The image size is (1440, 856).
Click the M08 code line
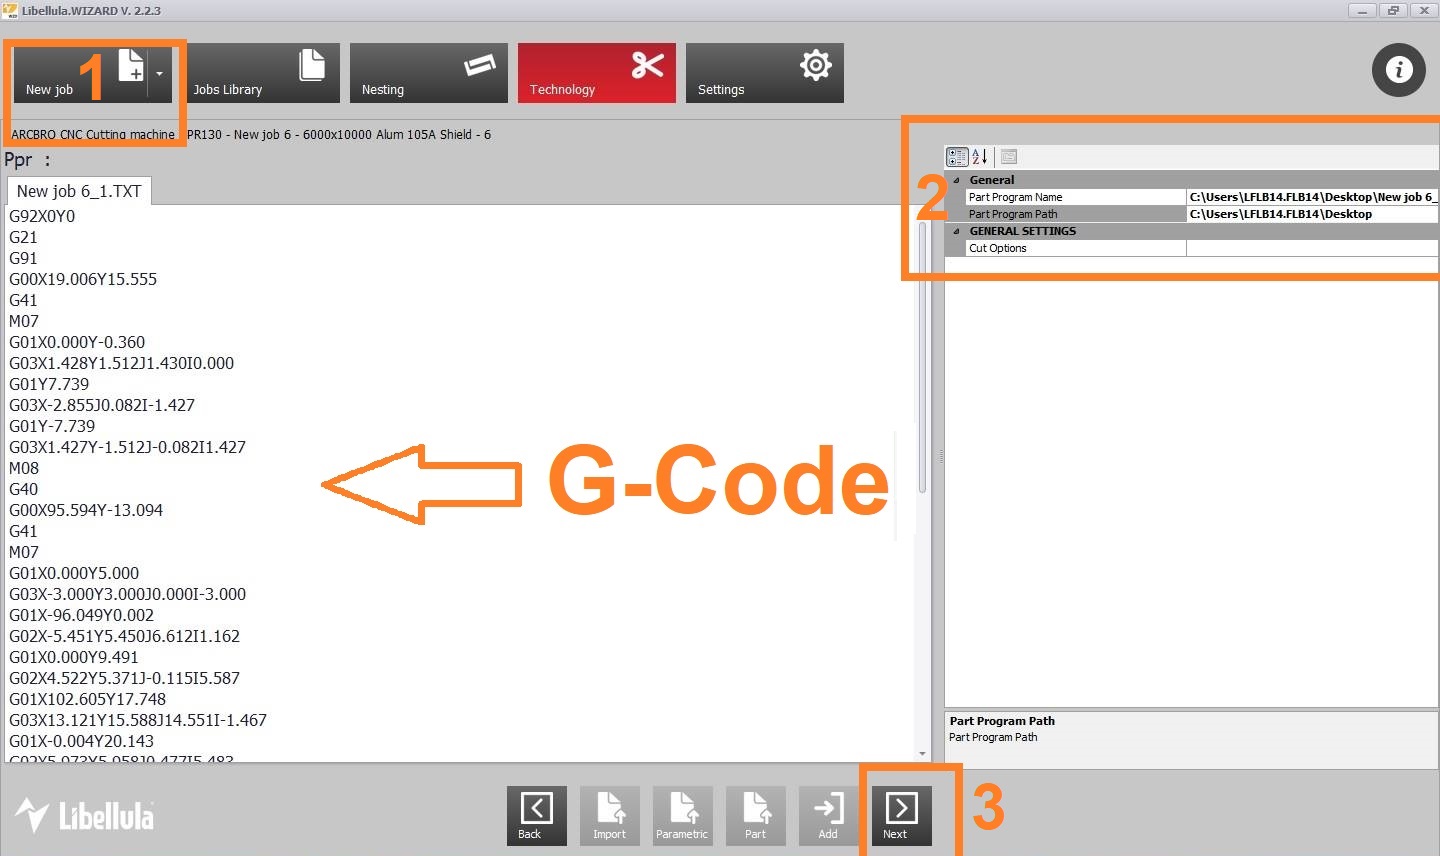(x=24, y=468)
